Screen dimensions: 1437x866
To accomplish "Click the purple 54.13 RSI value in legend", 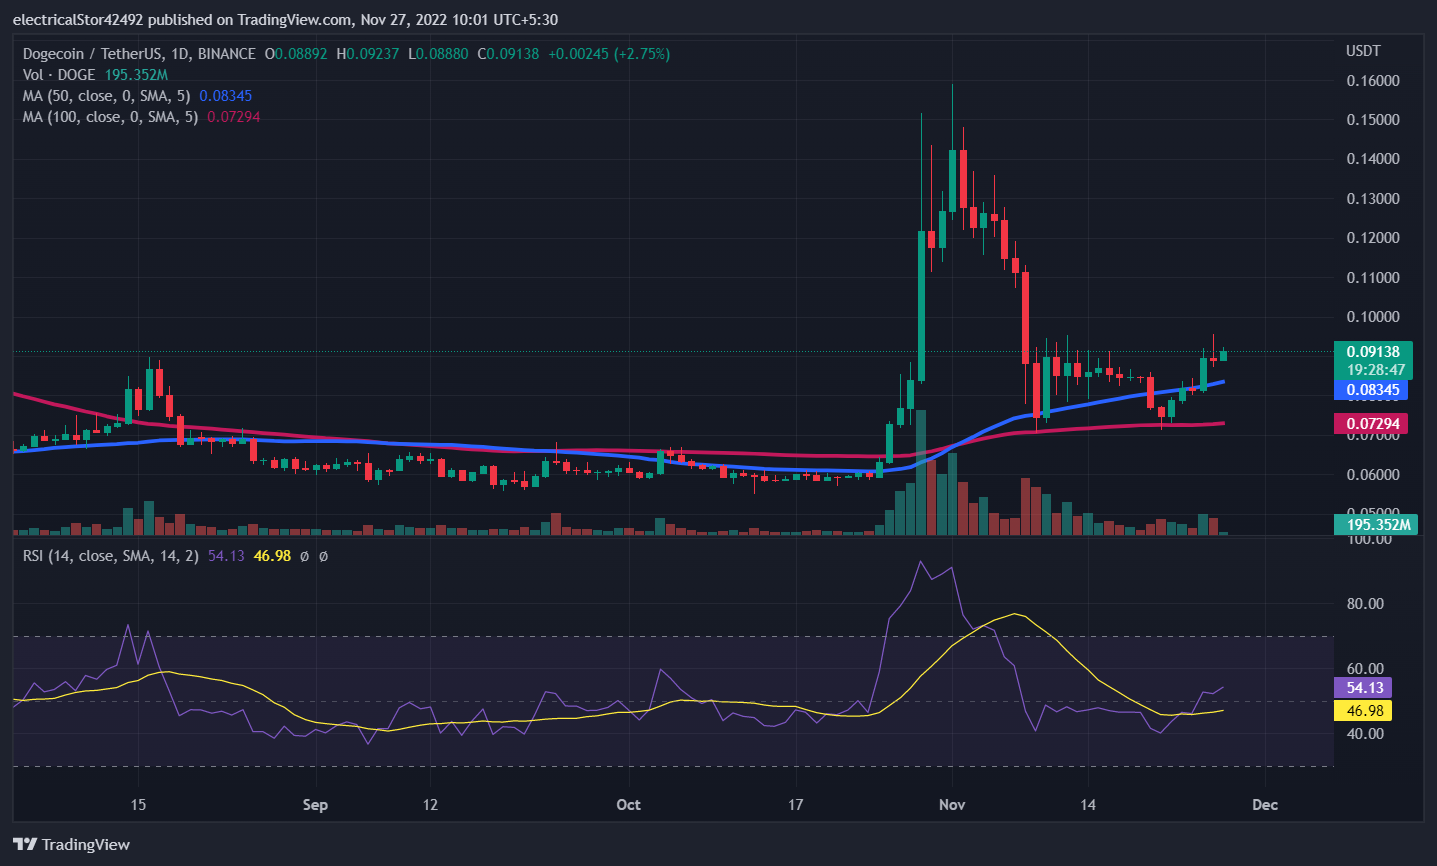I will (226, 556).
